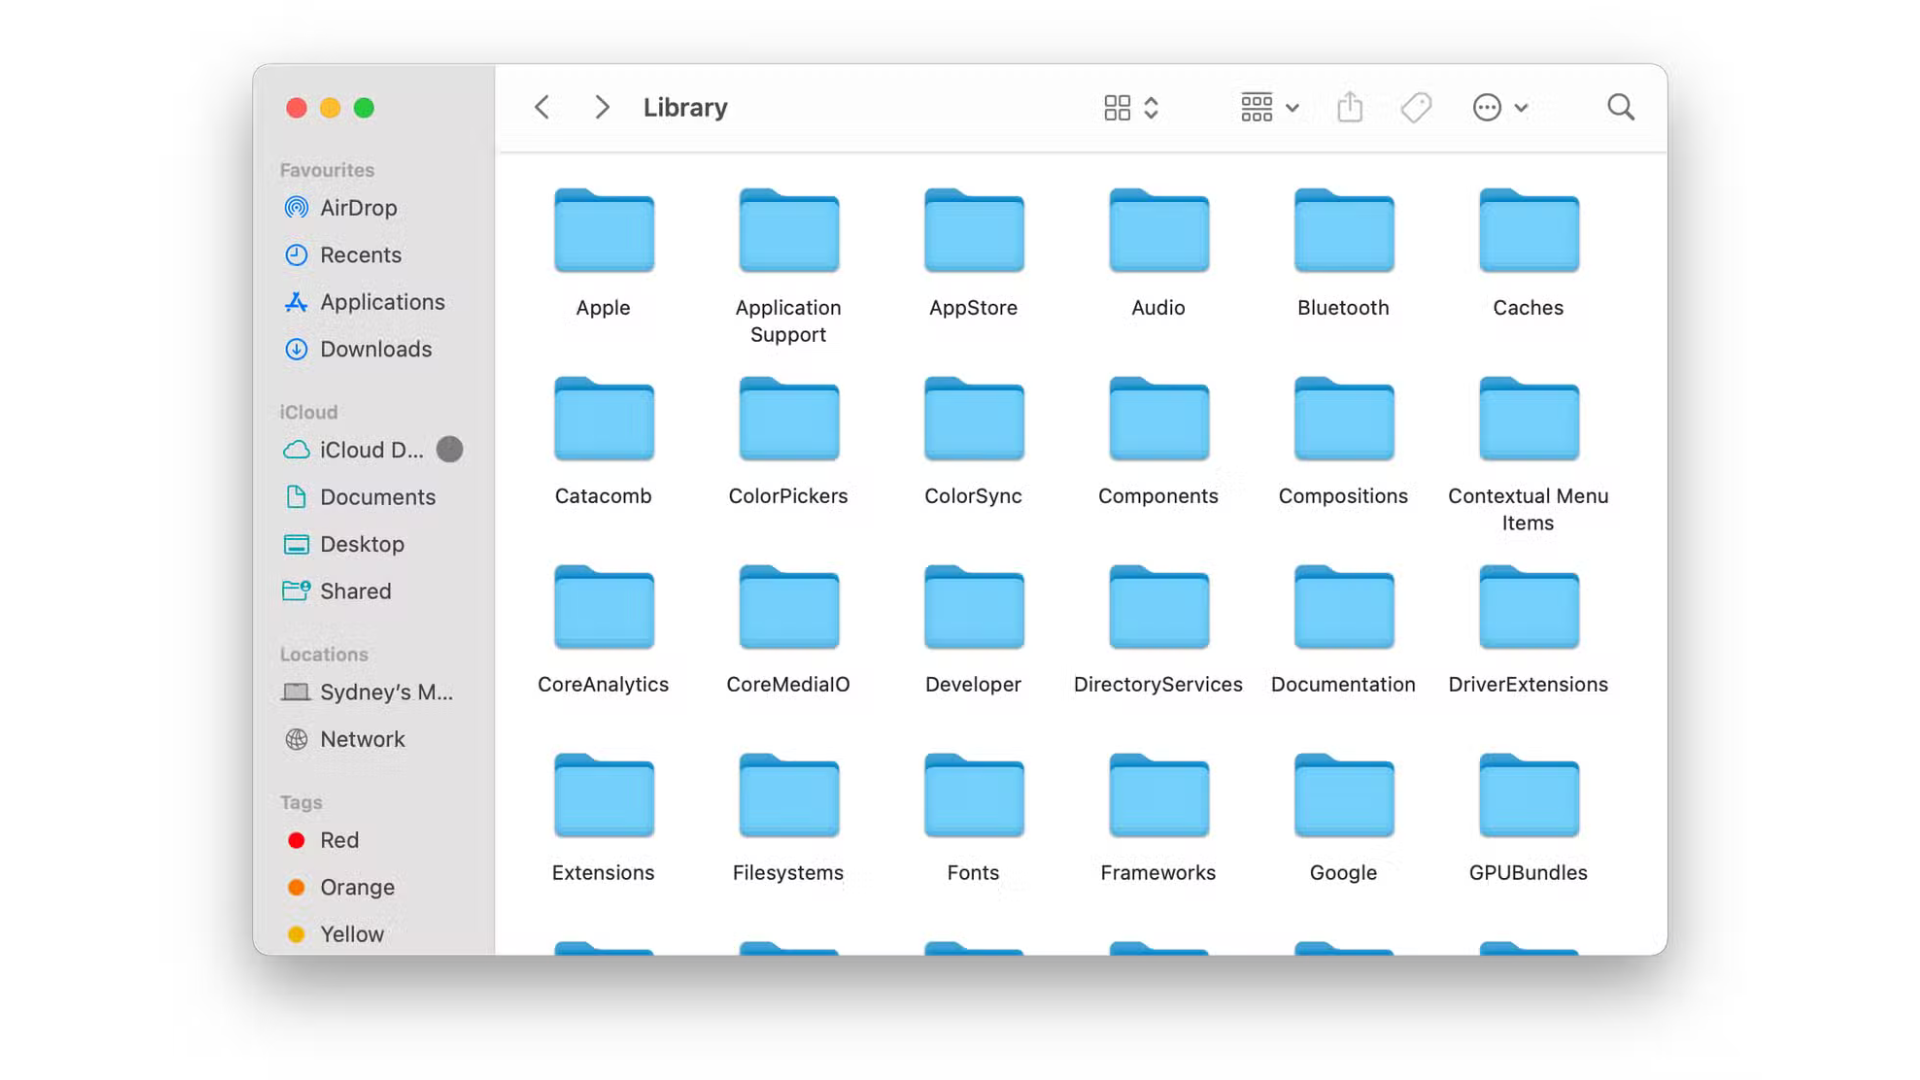Open the Group By dropdown
1920x1080 pixels.
[1269, 107]
